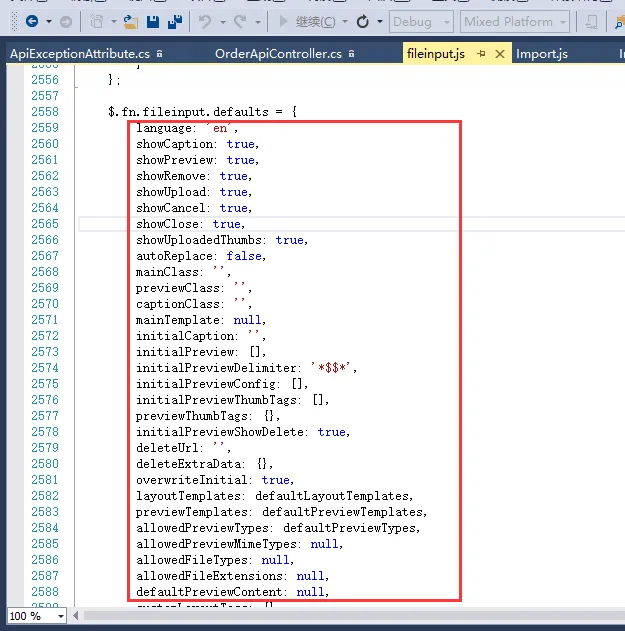Screen dimensions: 625x631
Task: Click the "language: 'en'," code line
Action: click(187, 128)
